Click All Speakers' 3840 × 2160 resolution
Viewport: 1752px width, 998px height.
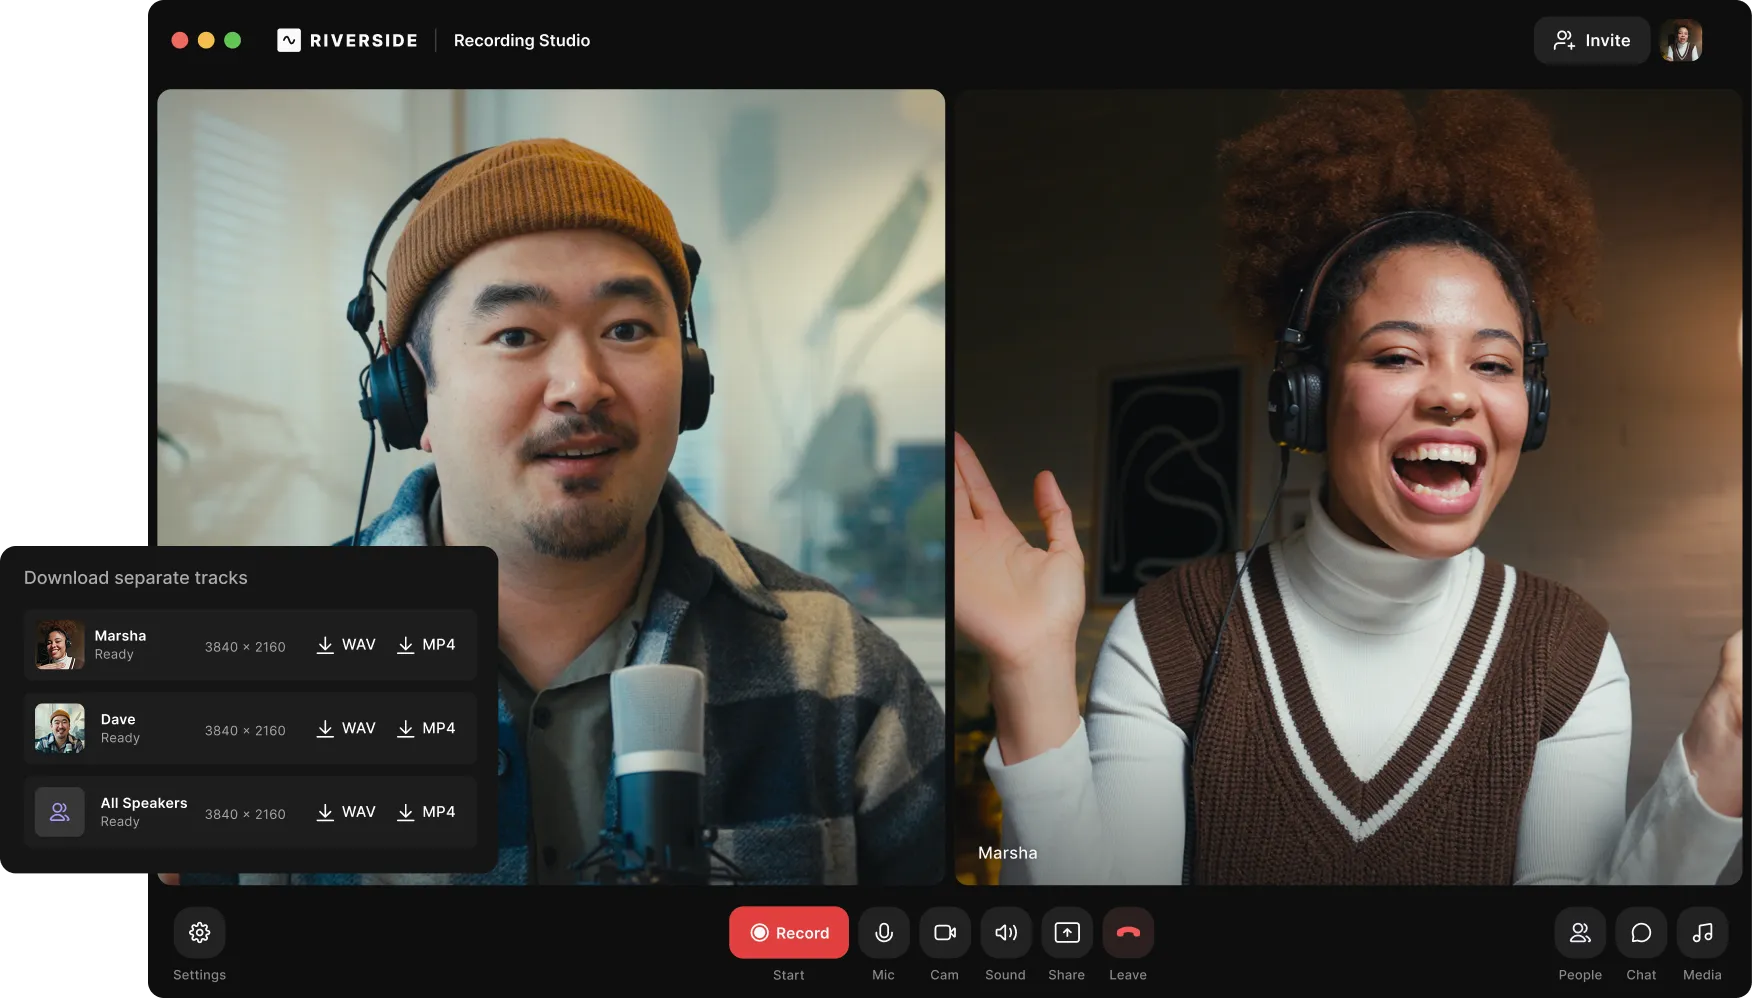coord(245,814)
